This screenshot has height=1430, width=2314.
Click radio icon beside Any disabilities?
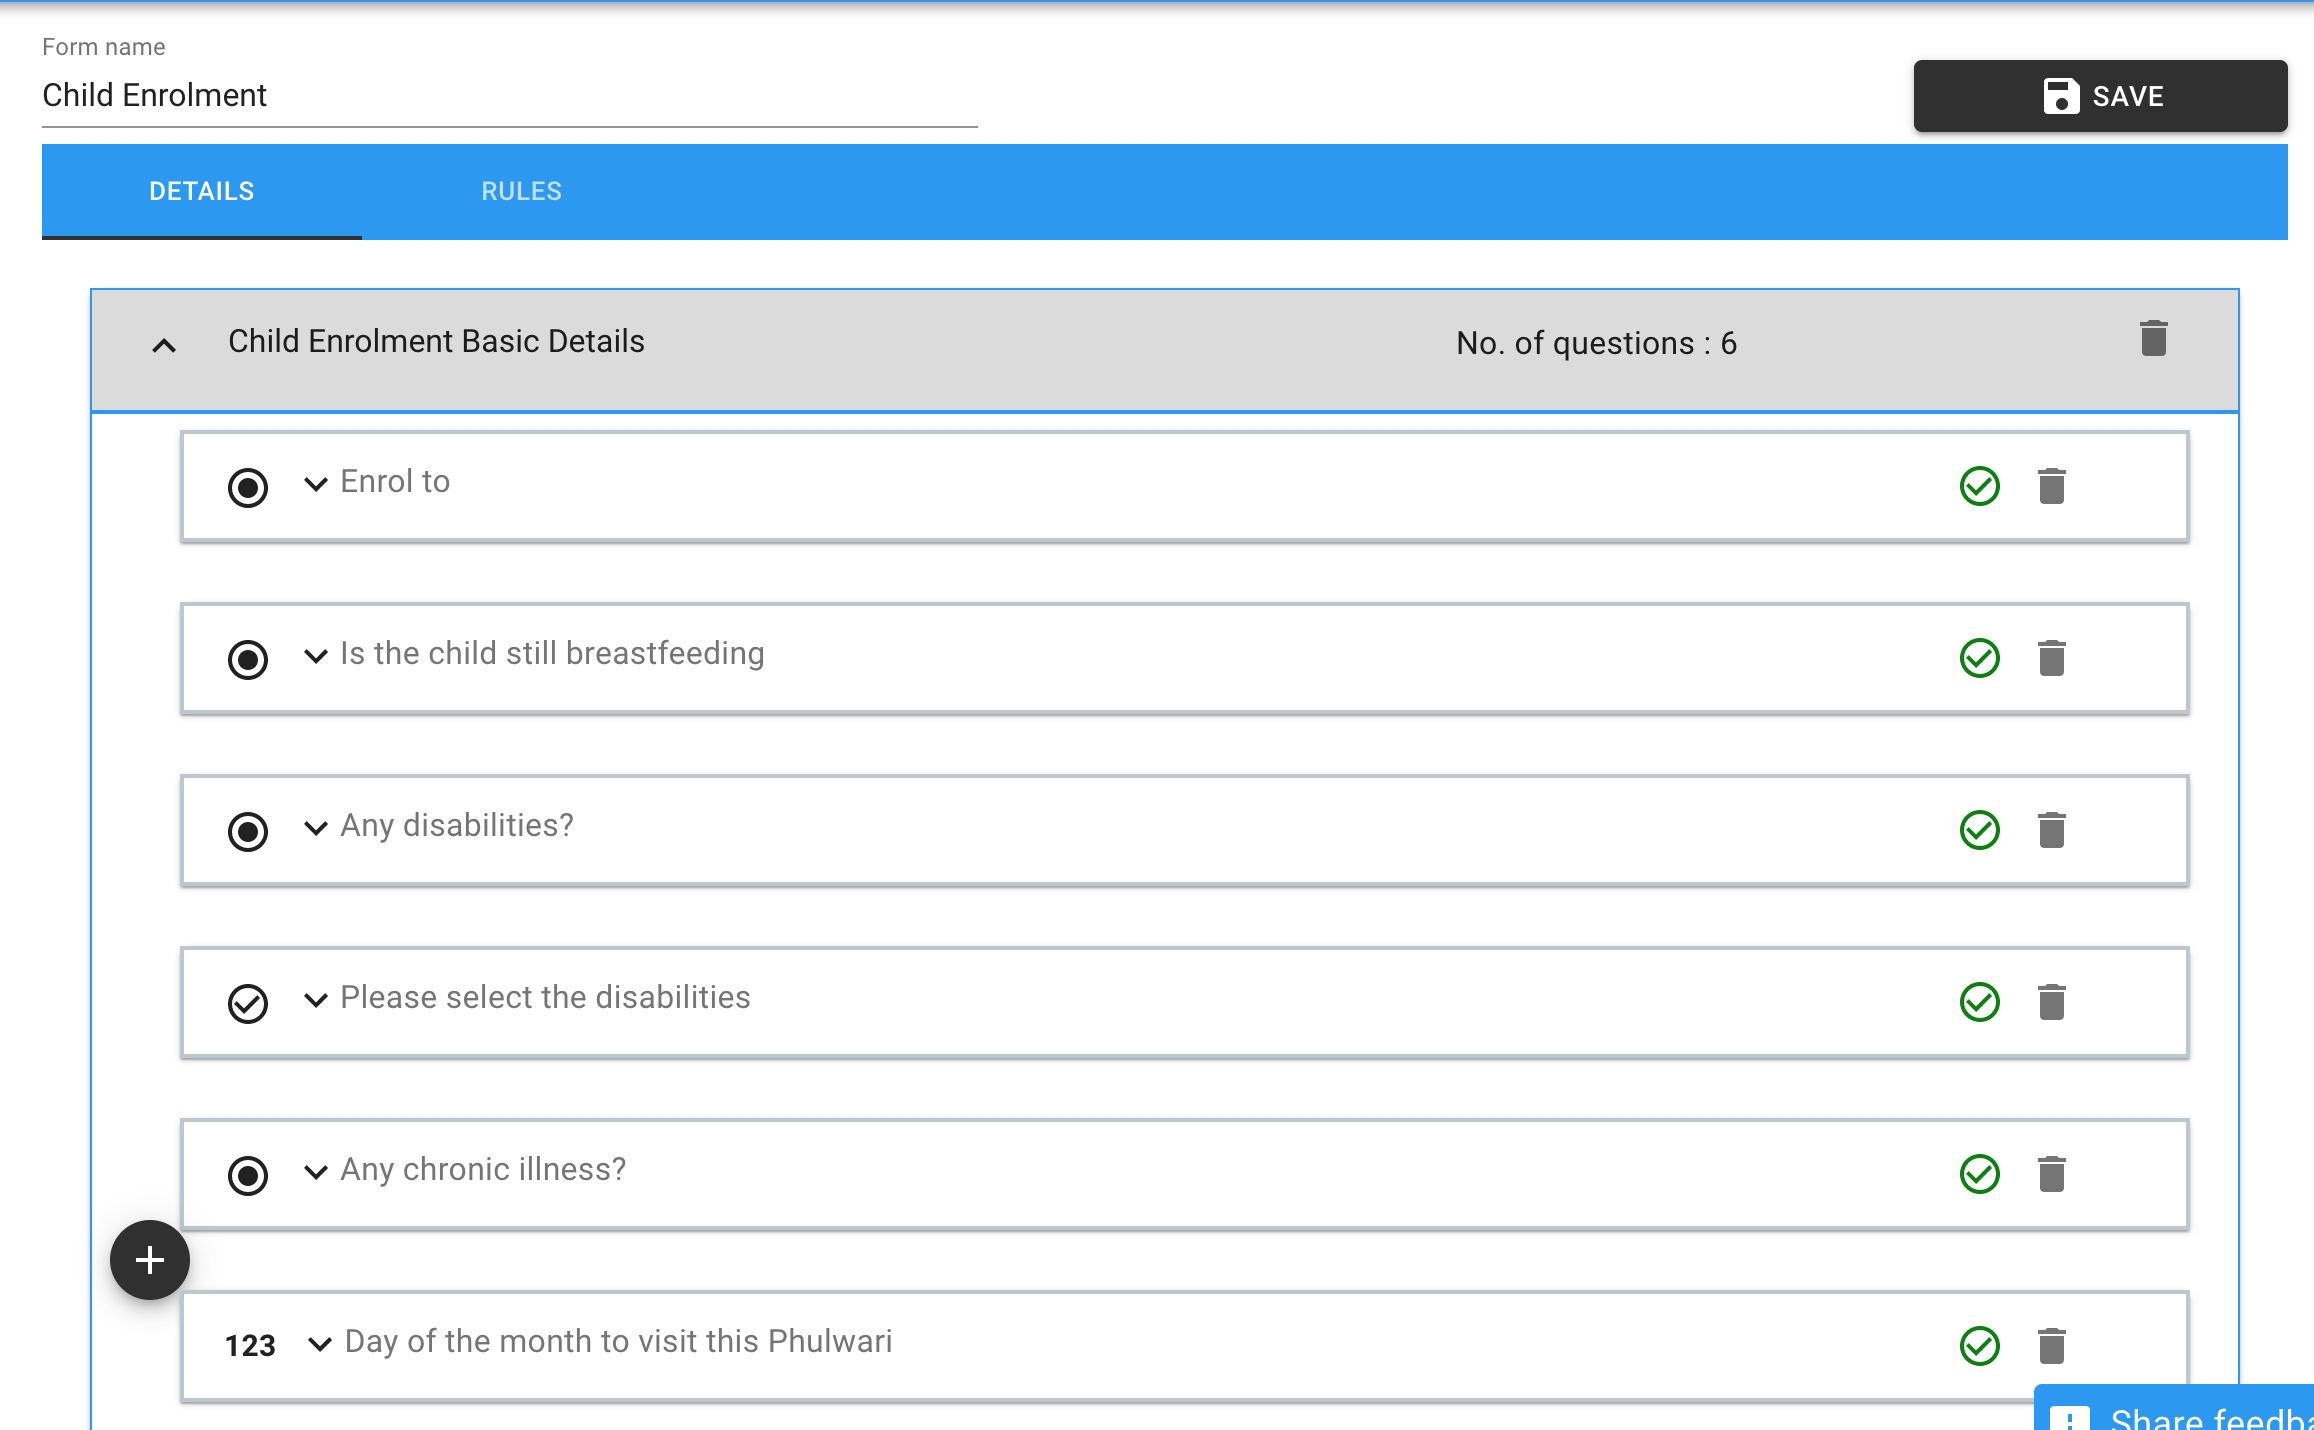(248, 832)
